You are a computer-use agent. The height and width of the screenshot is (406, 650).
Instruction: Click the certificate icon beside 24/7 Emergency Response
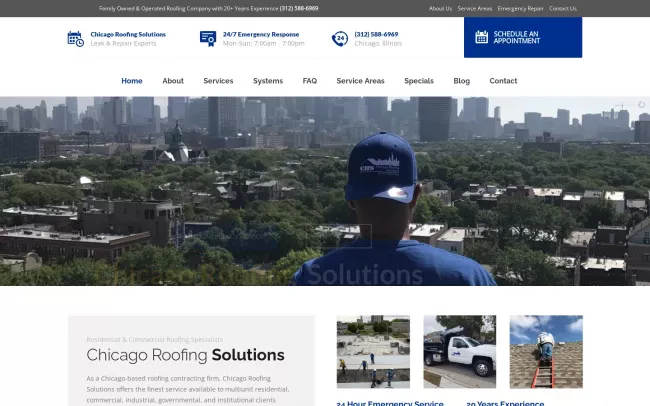[x=208, y=39]
